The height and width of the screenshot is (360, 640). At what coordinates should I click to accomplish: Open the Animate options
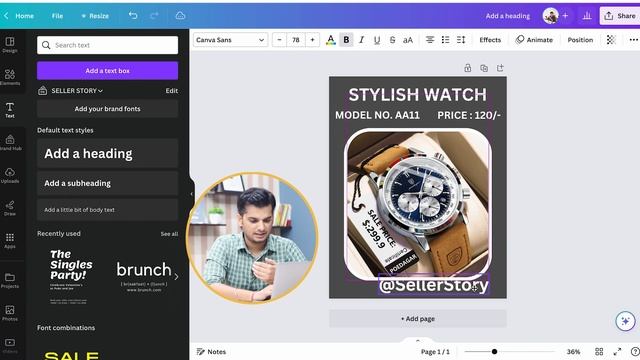pyautogui.click(x=534, y=40)
